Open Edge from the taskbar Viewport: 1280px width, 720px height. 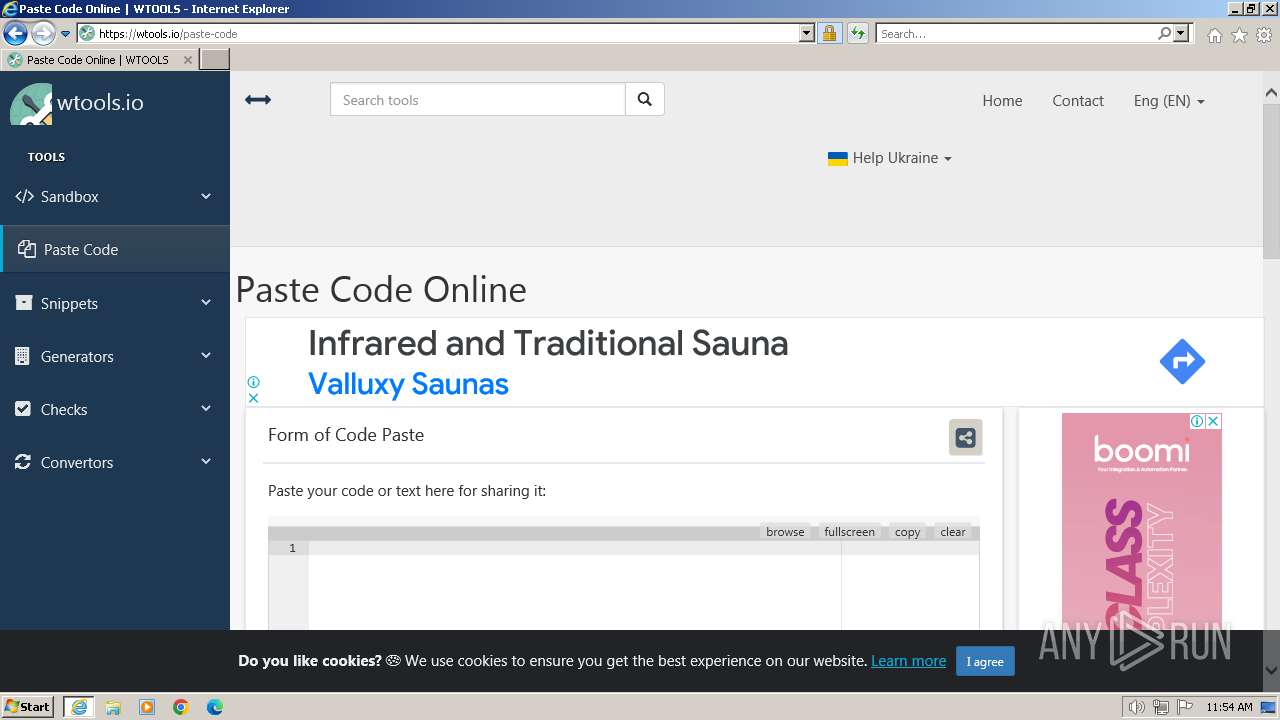point(215,707)
